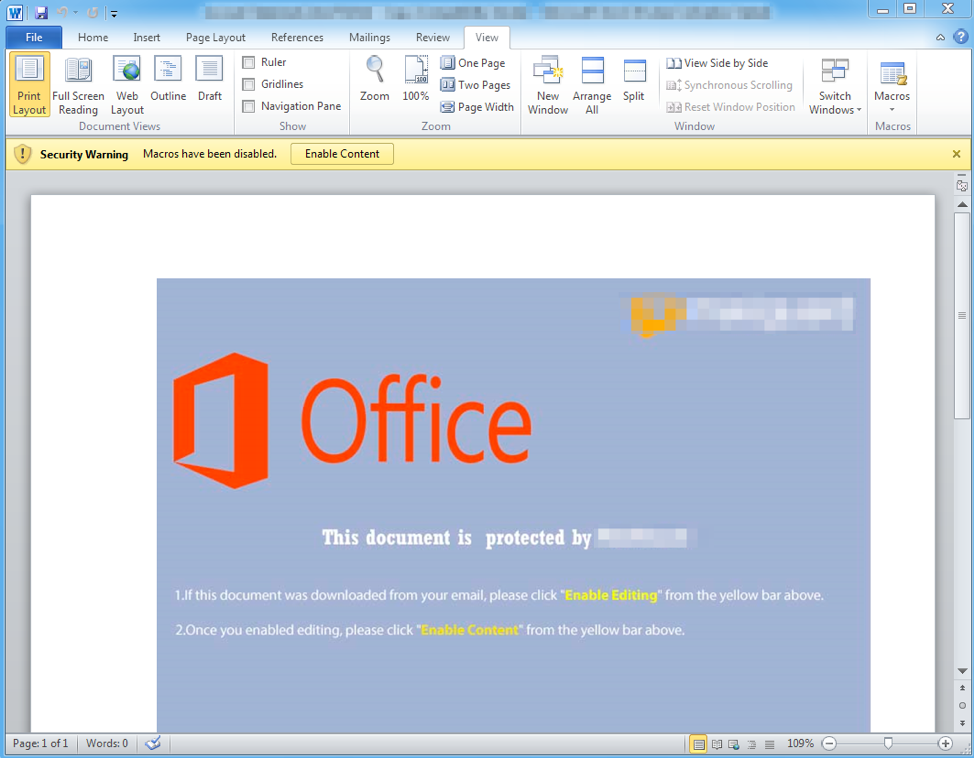Click the Save icon in Quick Access Toolbar
Image resolution: width=974 pixels, height=758 pixels.
pyautogui.click(x=41, y=12)
